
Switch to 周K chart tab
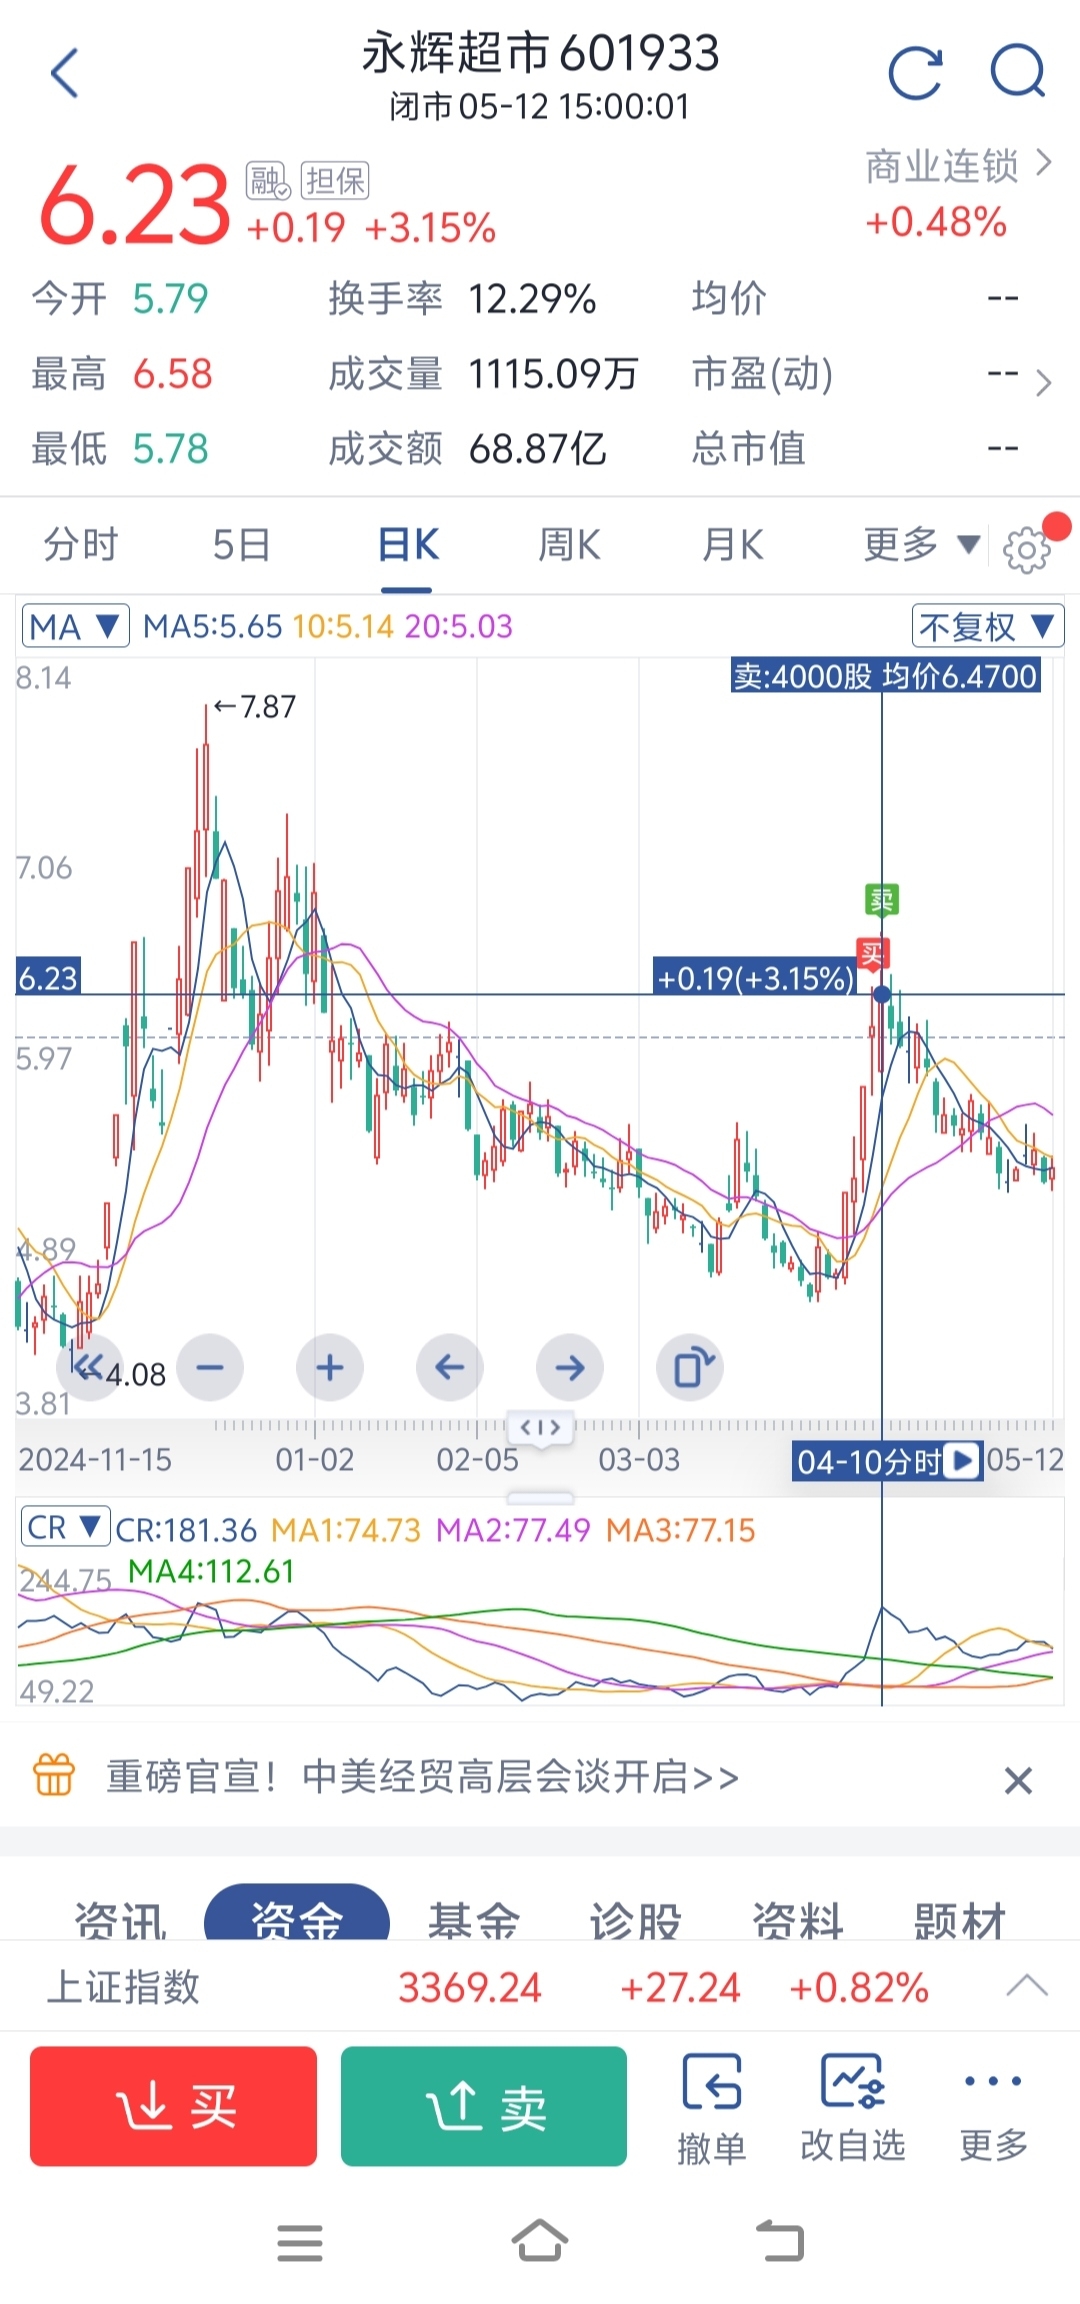coord(569,545)
